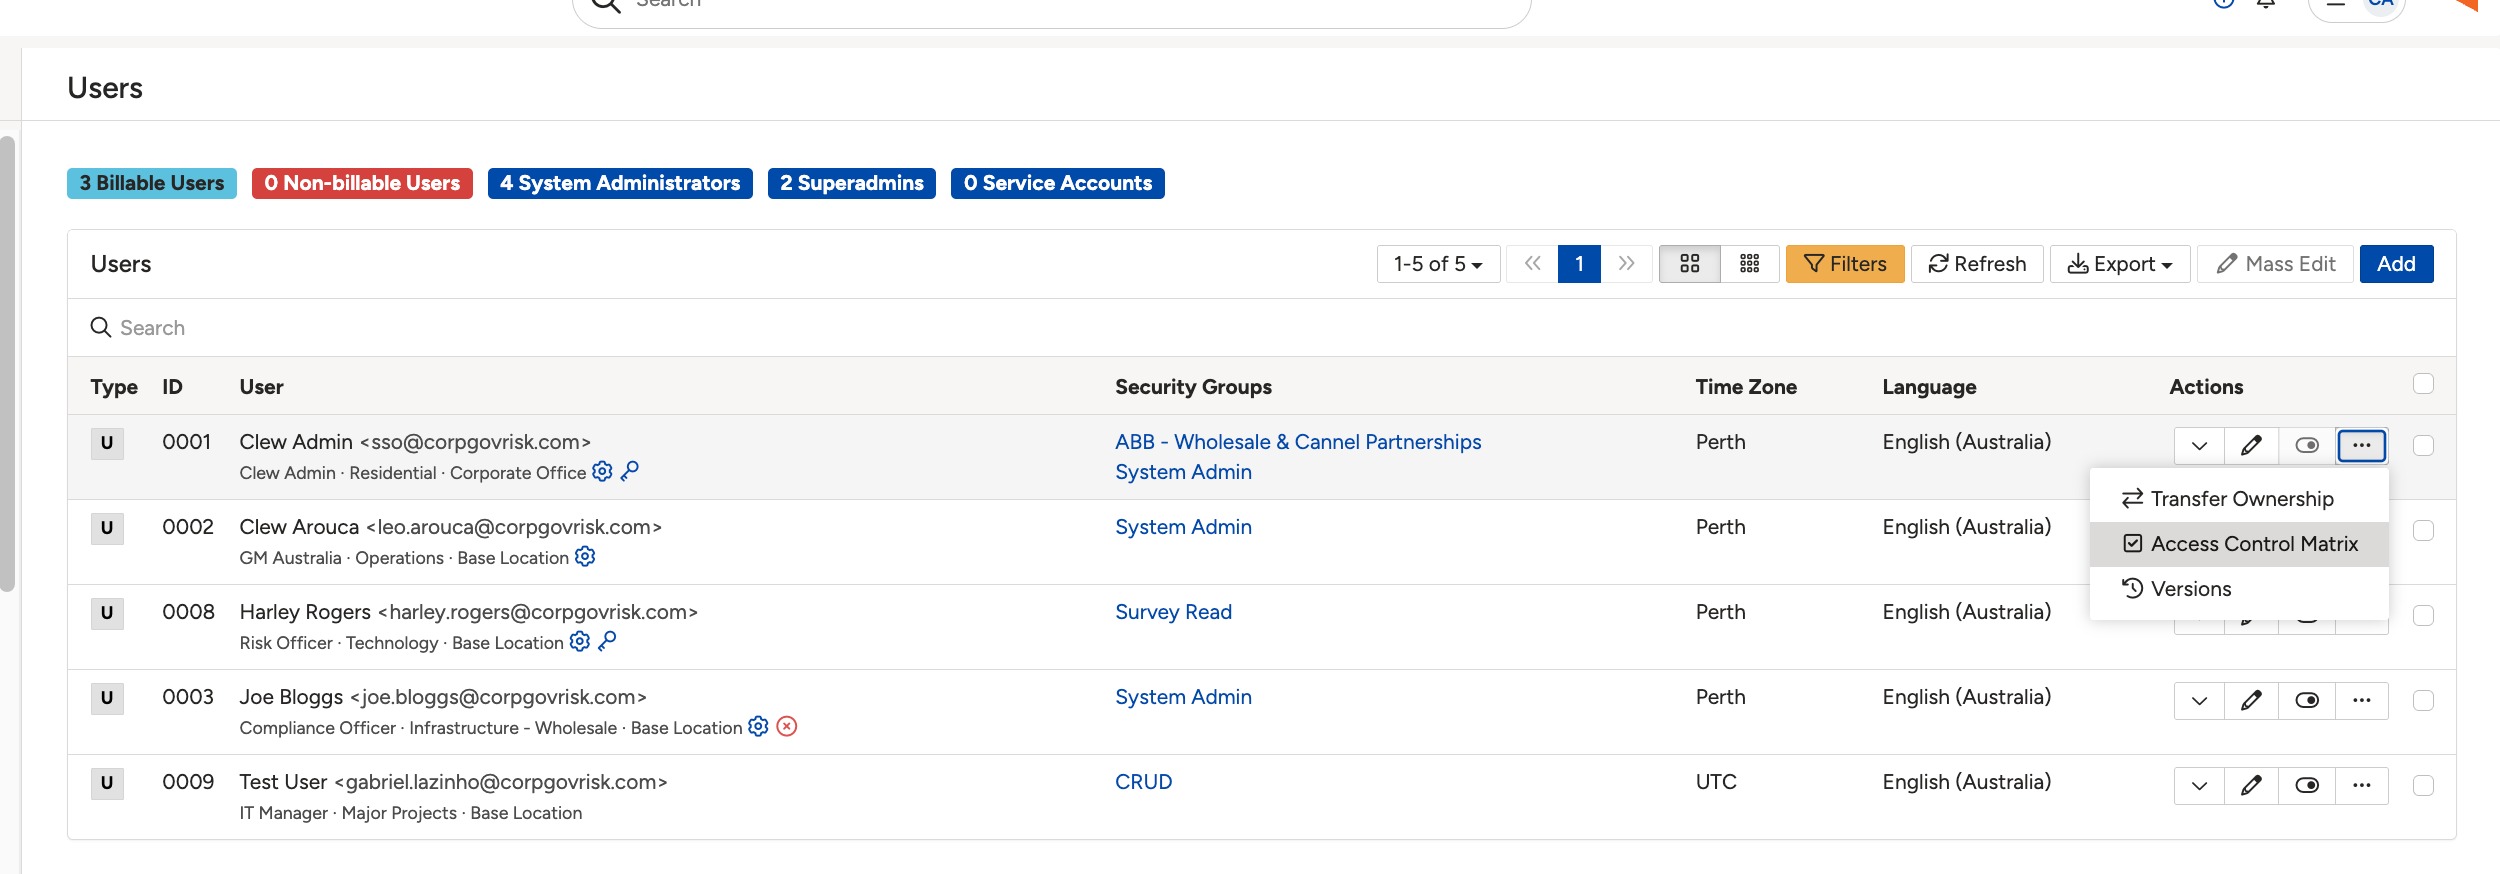Toggle active switch for Test User
Image resolution: width=2500 pixels, height=874 pixels.
click(x=2307, y=786)
